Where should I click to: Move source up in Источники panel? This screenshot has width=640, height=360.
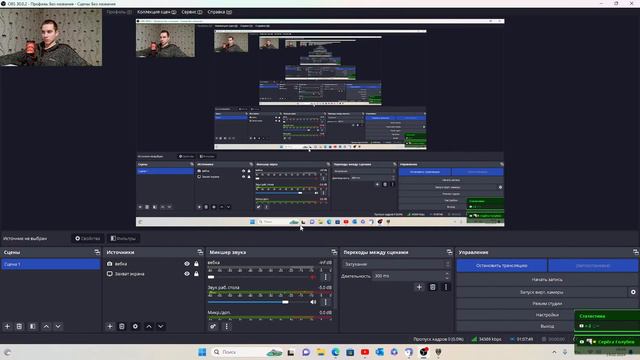pyautogui.click(x=149, y=327)
